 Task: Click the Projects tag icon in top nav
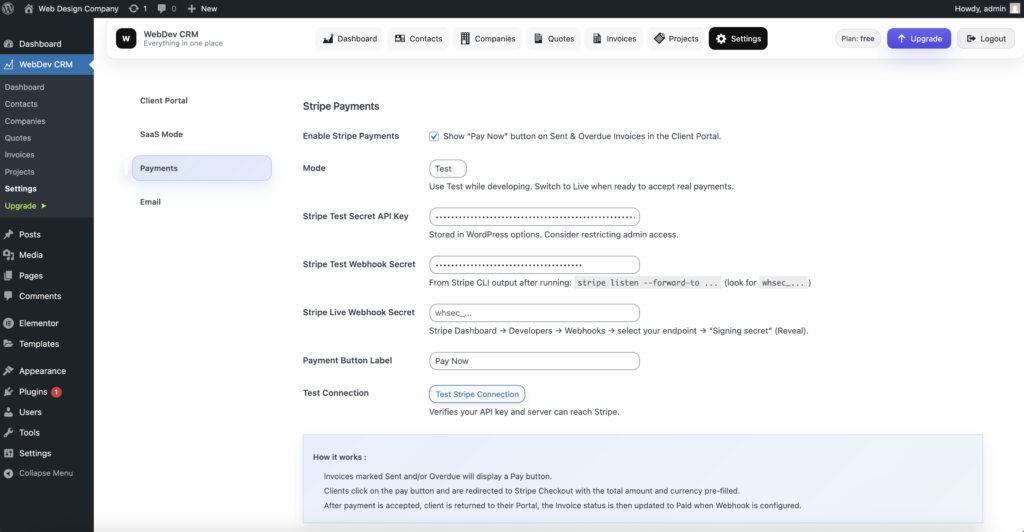tap(660, 39)
